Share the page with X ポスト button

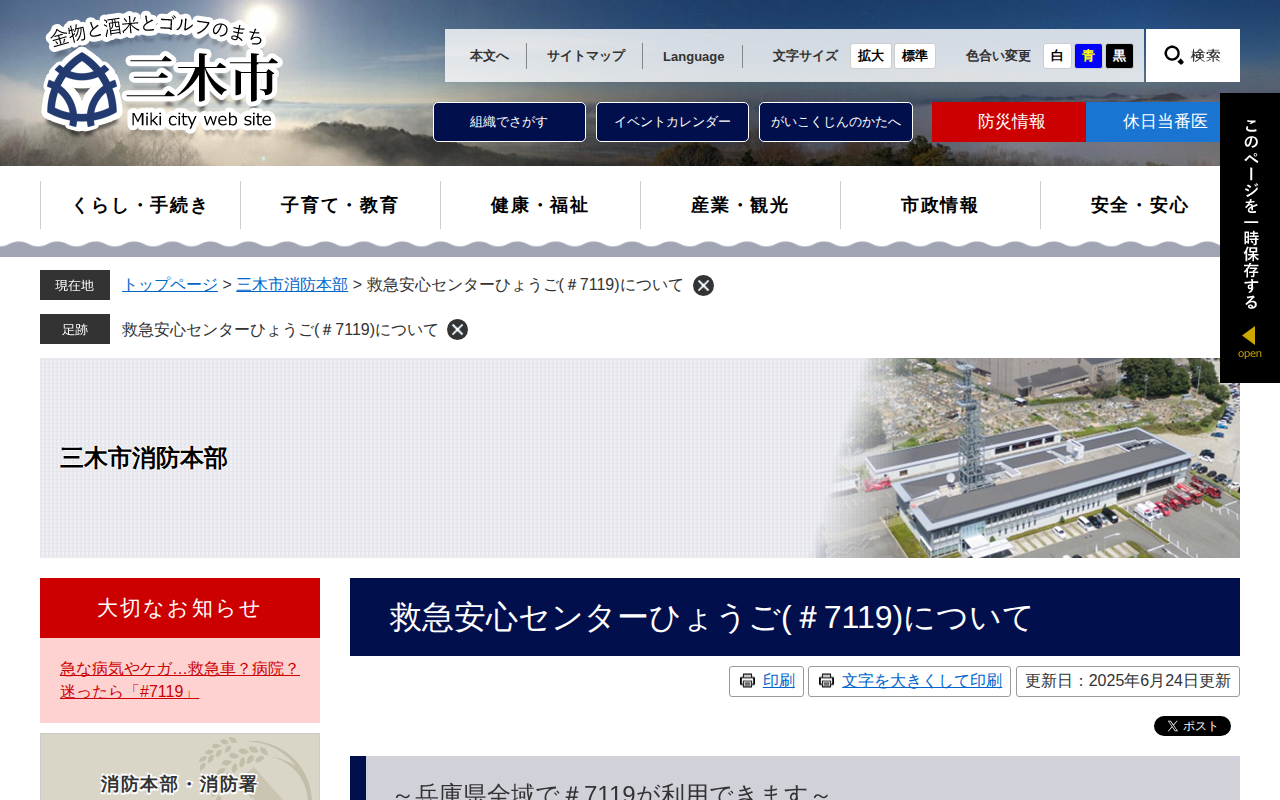click(x=1192, y=726)
